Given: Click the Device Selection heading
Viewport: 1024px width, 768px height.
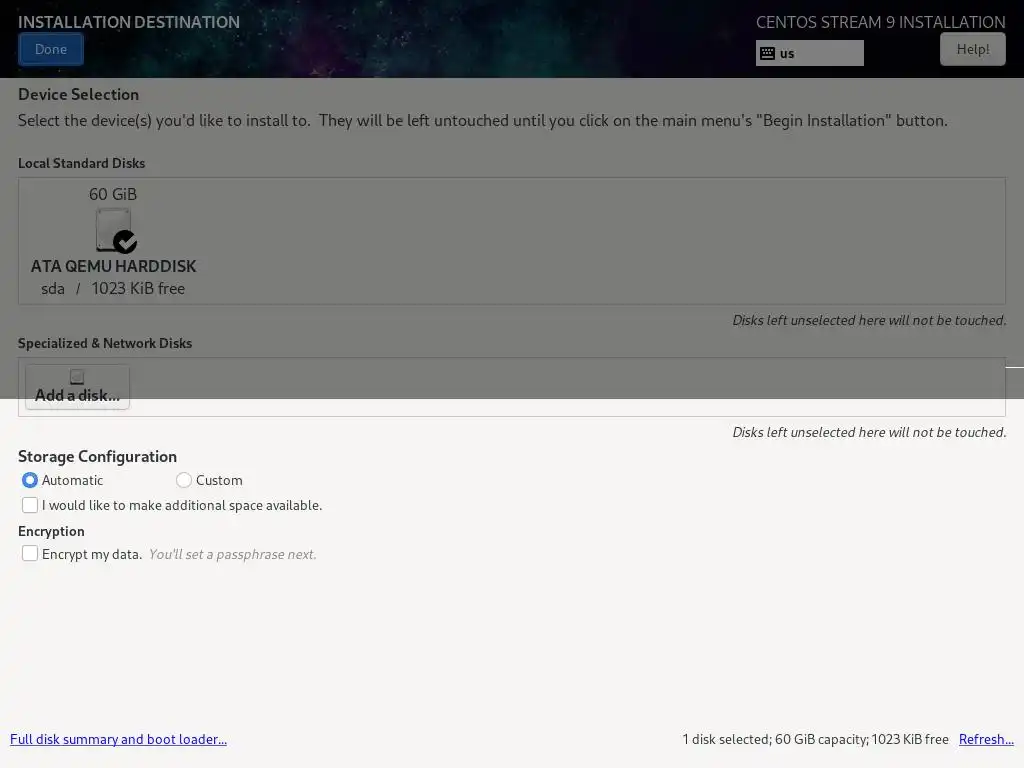Looking at the screenshot, I should tap(78, 95).
